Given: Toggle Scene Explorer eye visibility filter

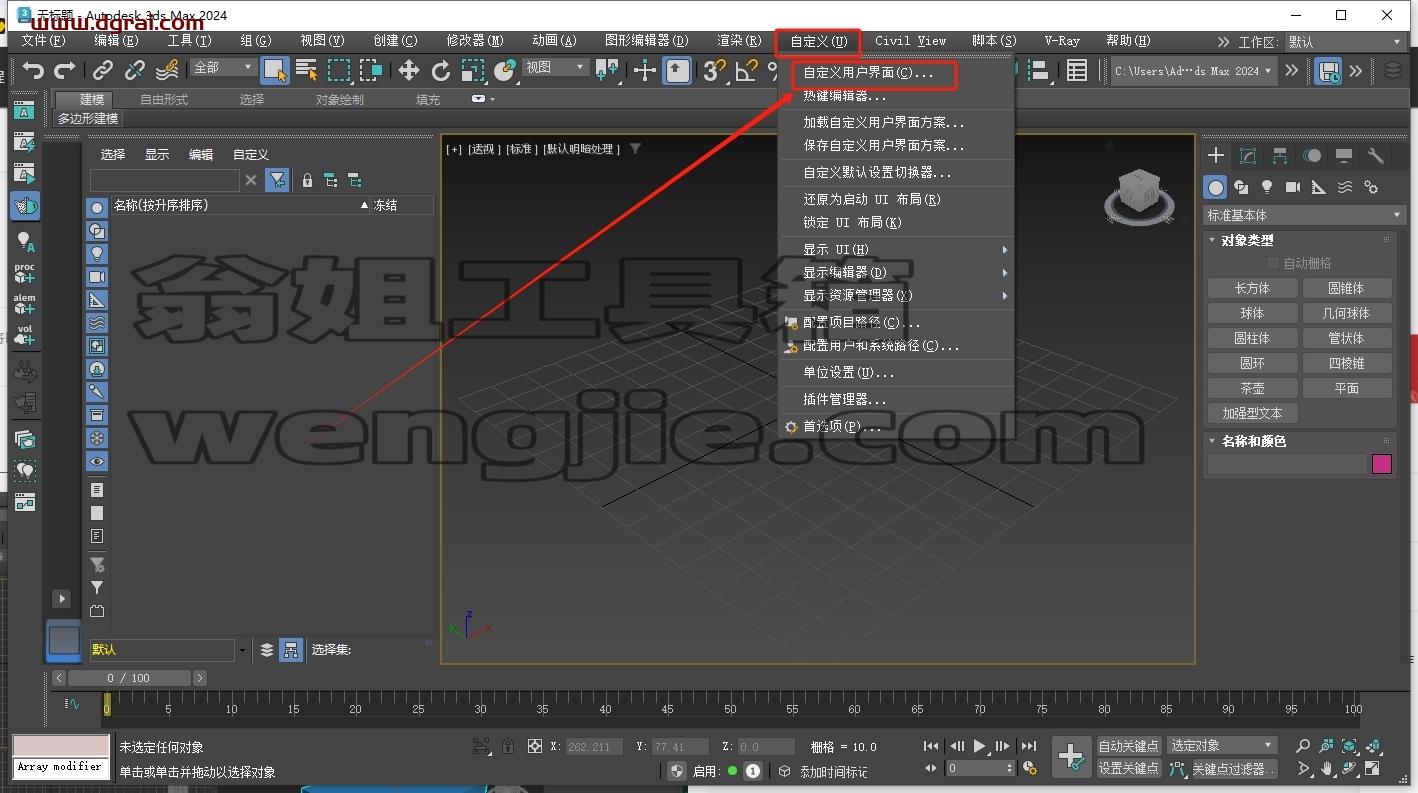Looking at the screenshot, I should 97,461.
